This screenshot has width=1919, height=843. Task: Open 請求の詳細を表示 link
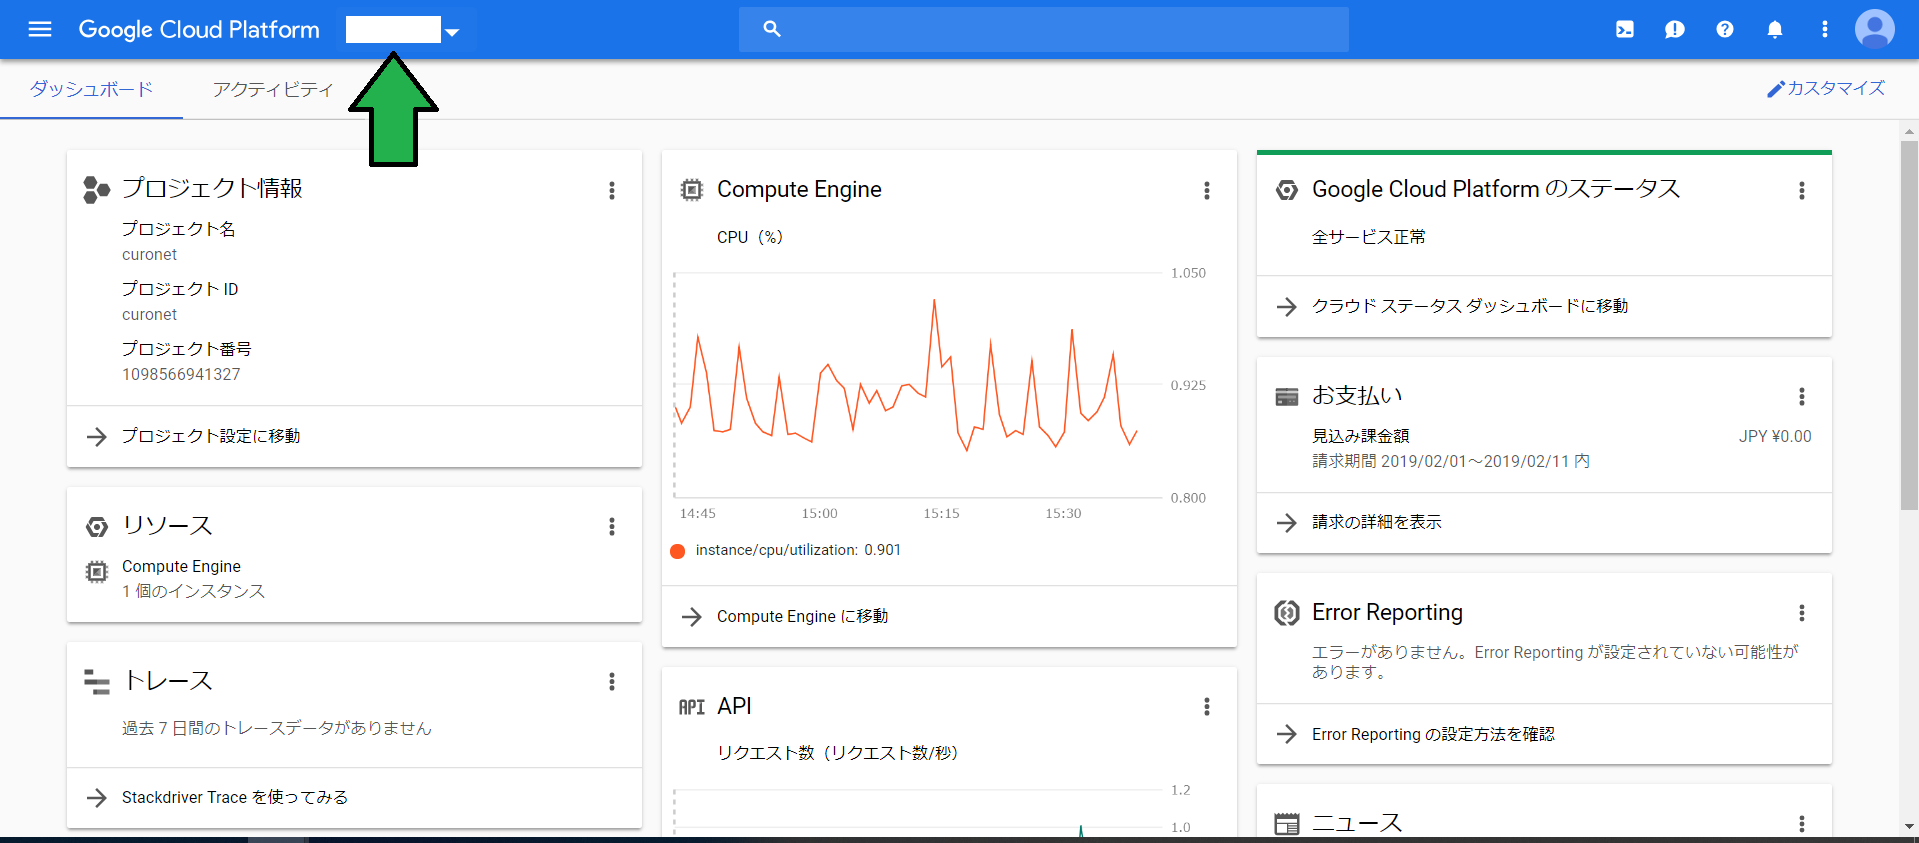tap(1376, 522)
